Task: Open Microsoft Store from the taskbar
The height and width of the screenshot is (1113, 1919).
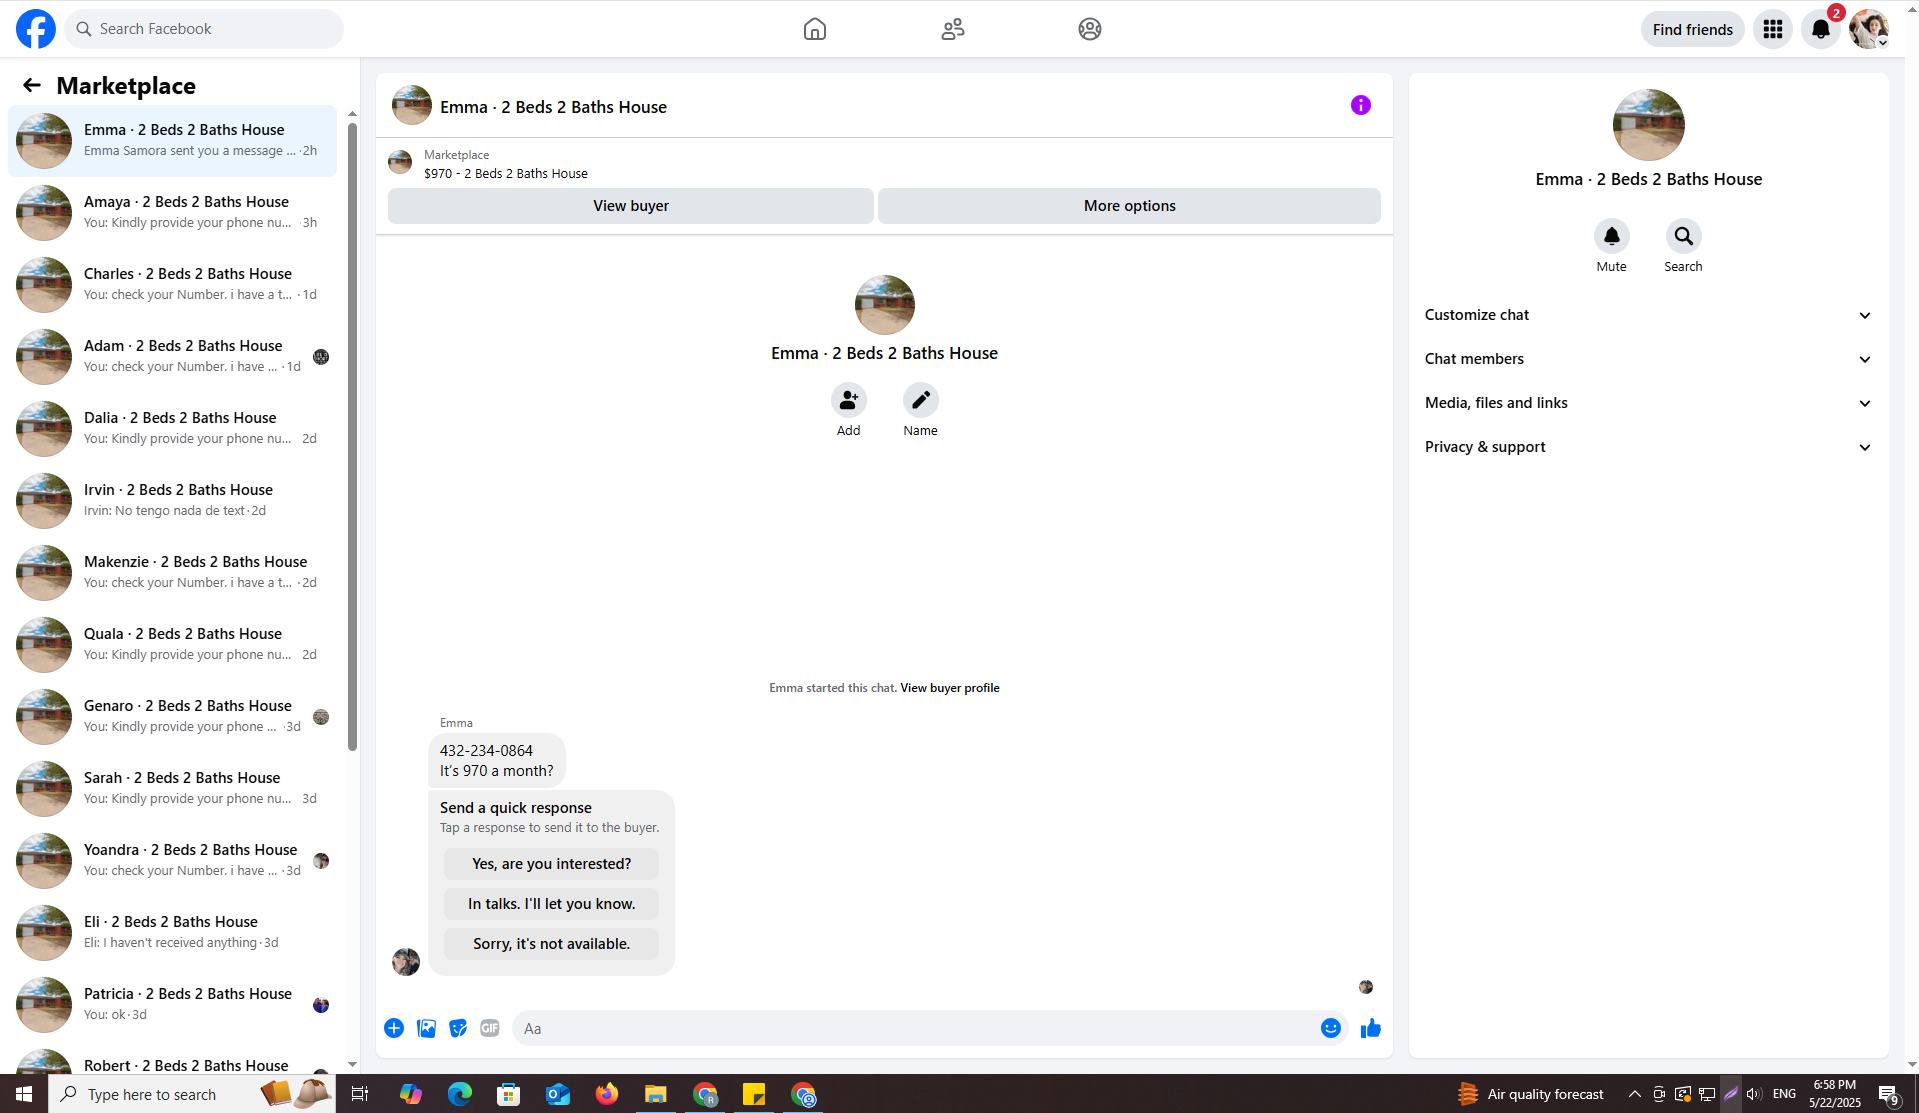Action: tap(509, 1094)
